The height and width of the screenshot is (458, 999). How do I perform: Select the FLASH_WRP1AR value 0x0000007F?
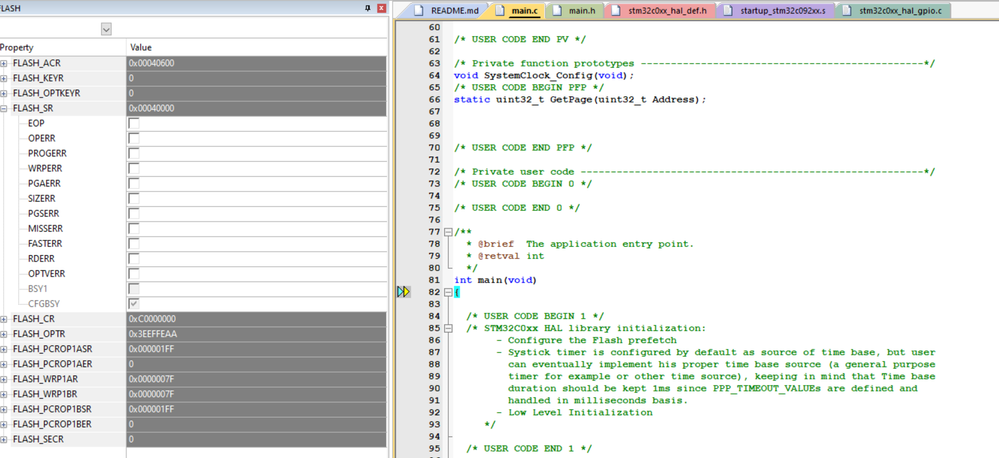256,379
